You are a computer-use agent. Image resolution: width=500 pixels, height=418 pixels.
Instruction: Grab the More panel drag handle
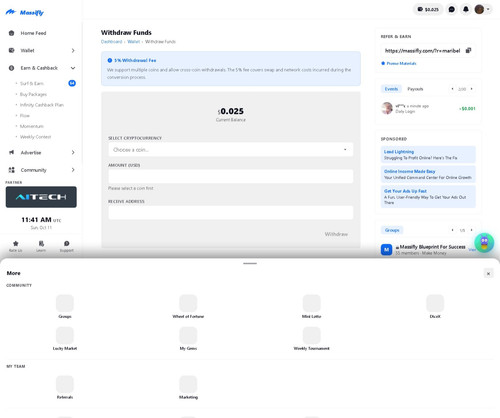pyautogui.click(x=250, y=263)
